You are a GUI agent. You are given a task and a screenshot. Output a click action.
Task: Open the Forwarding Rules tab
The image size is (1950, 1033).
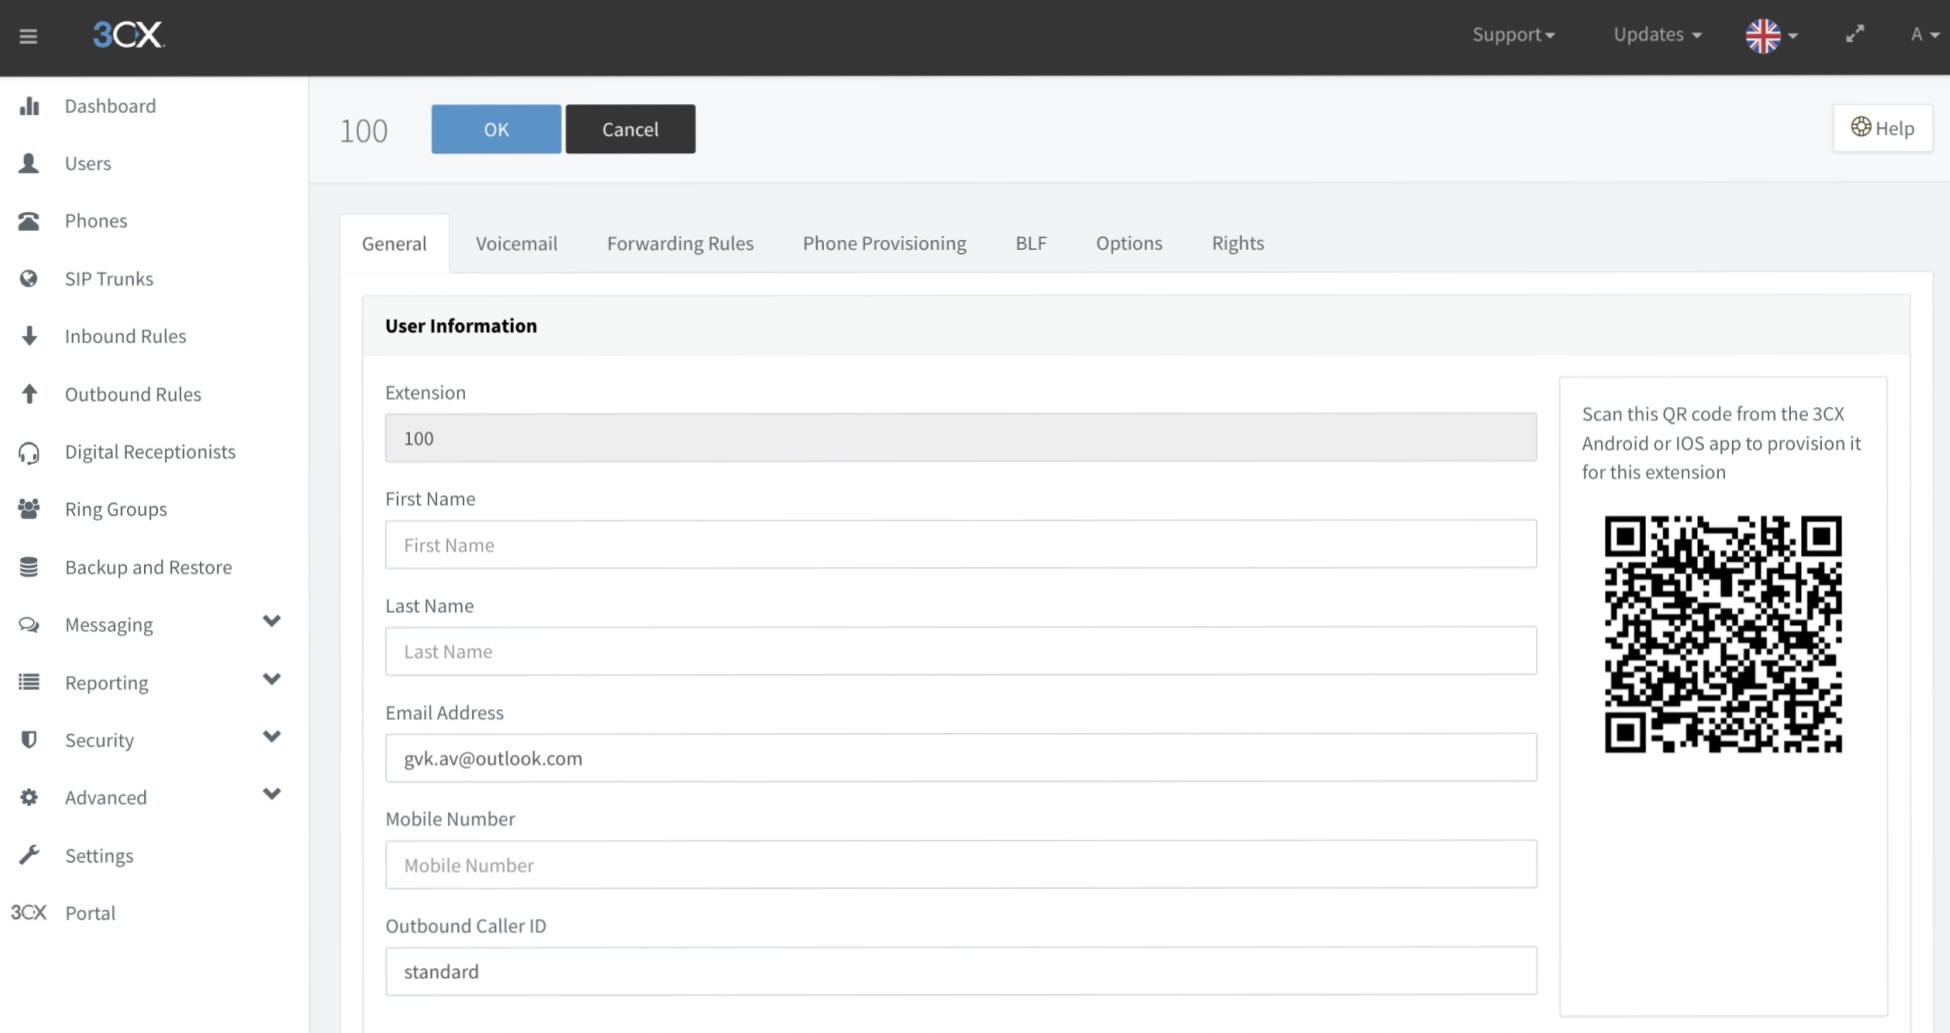pos(680,243)
